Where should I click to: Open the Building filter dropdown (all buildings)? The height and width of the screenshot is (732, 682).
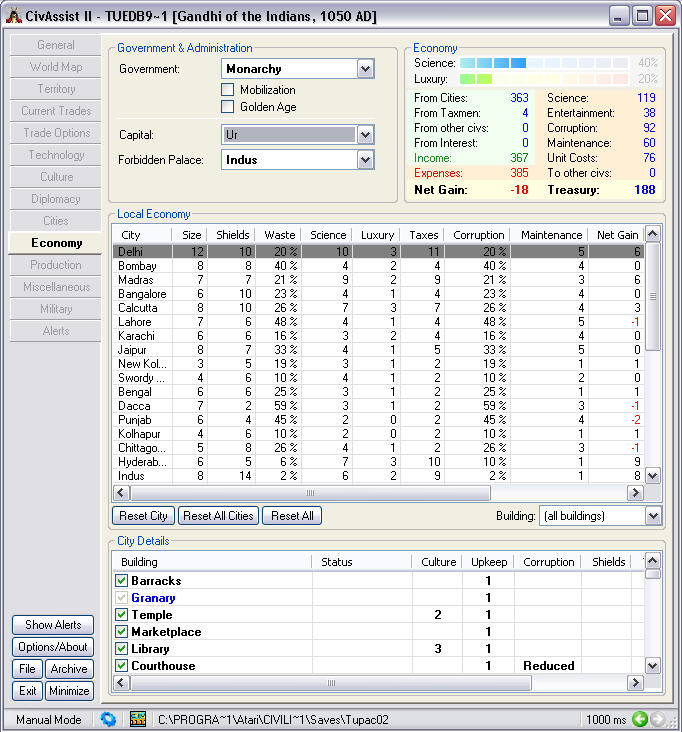click(x=600, y=516)
